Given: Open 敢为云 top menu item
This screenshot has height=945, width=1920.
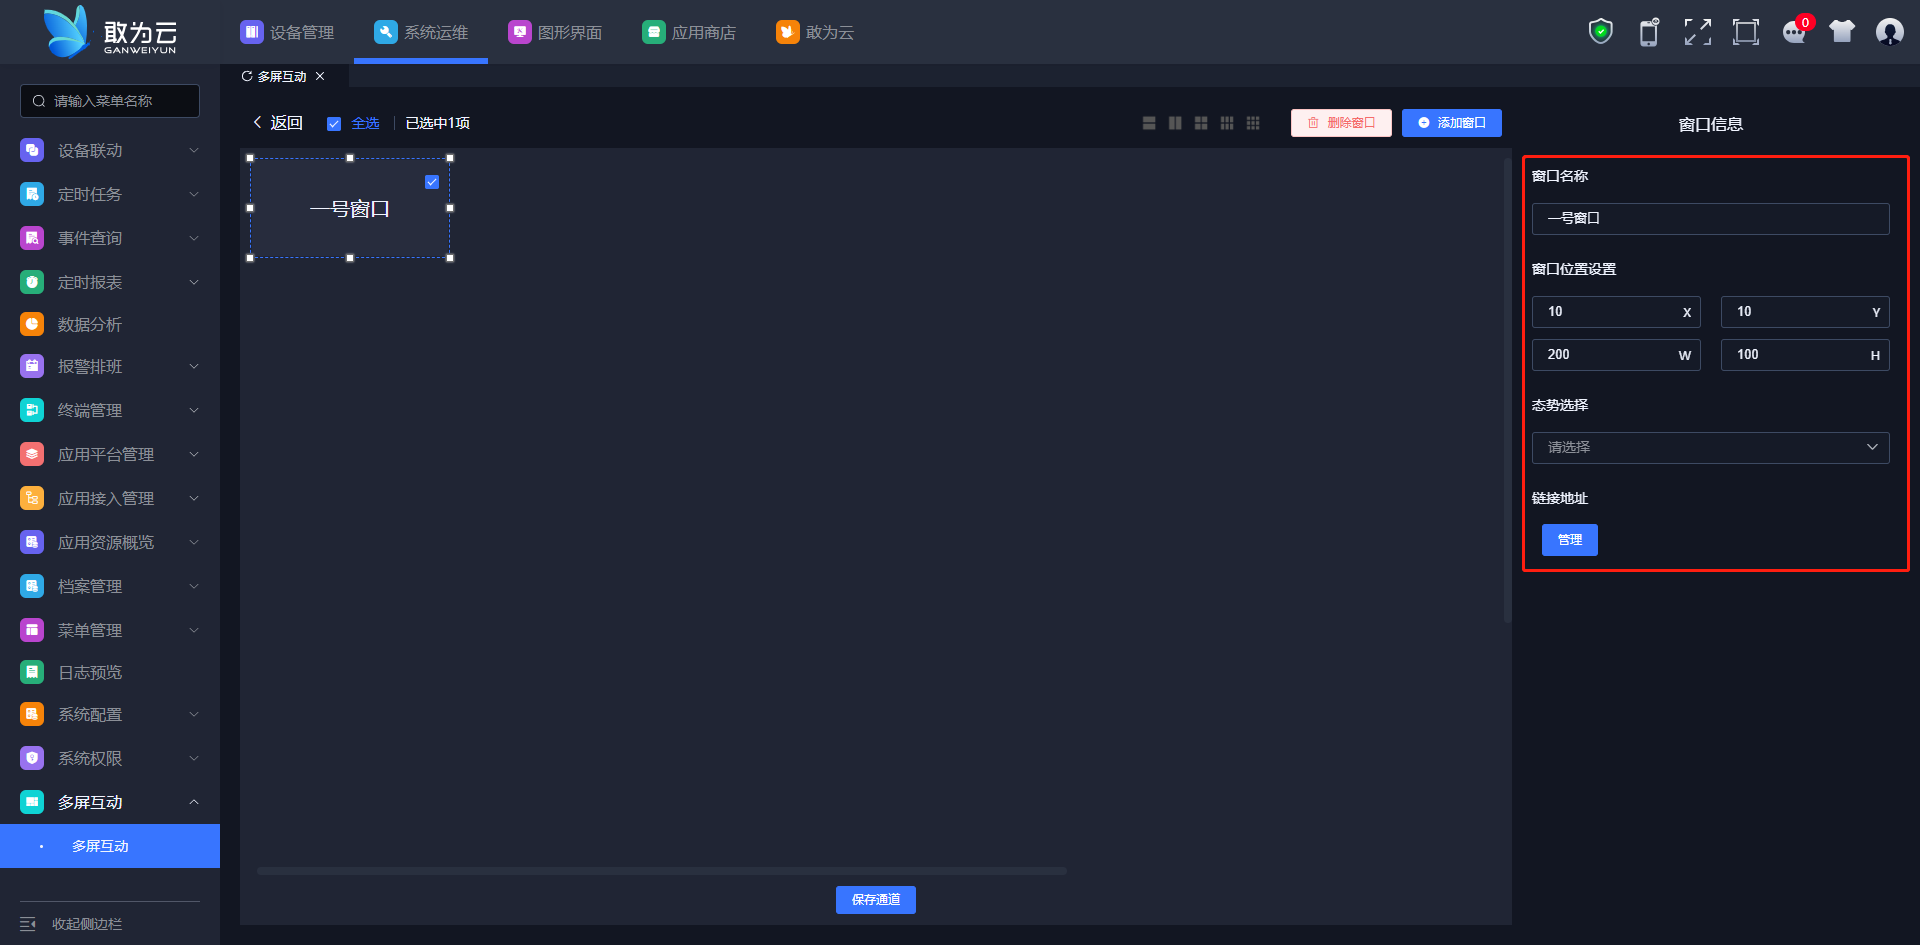Looking at the screenshot, I should 815,32.
